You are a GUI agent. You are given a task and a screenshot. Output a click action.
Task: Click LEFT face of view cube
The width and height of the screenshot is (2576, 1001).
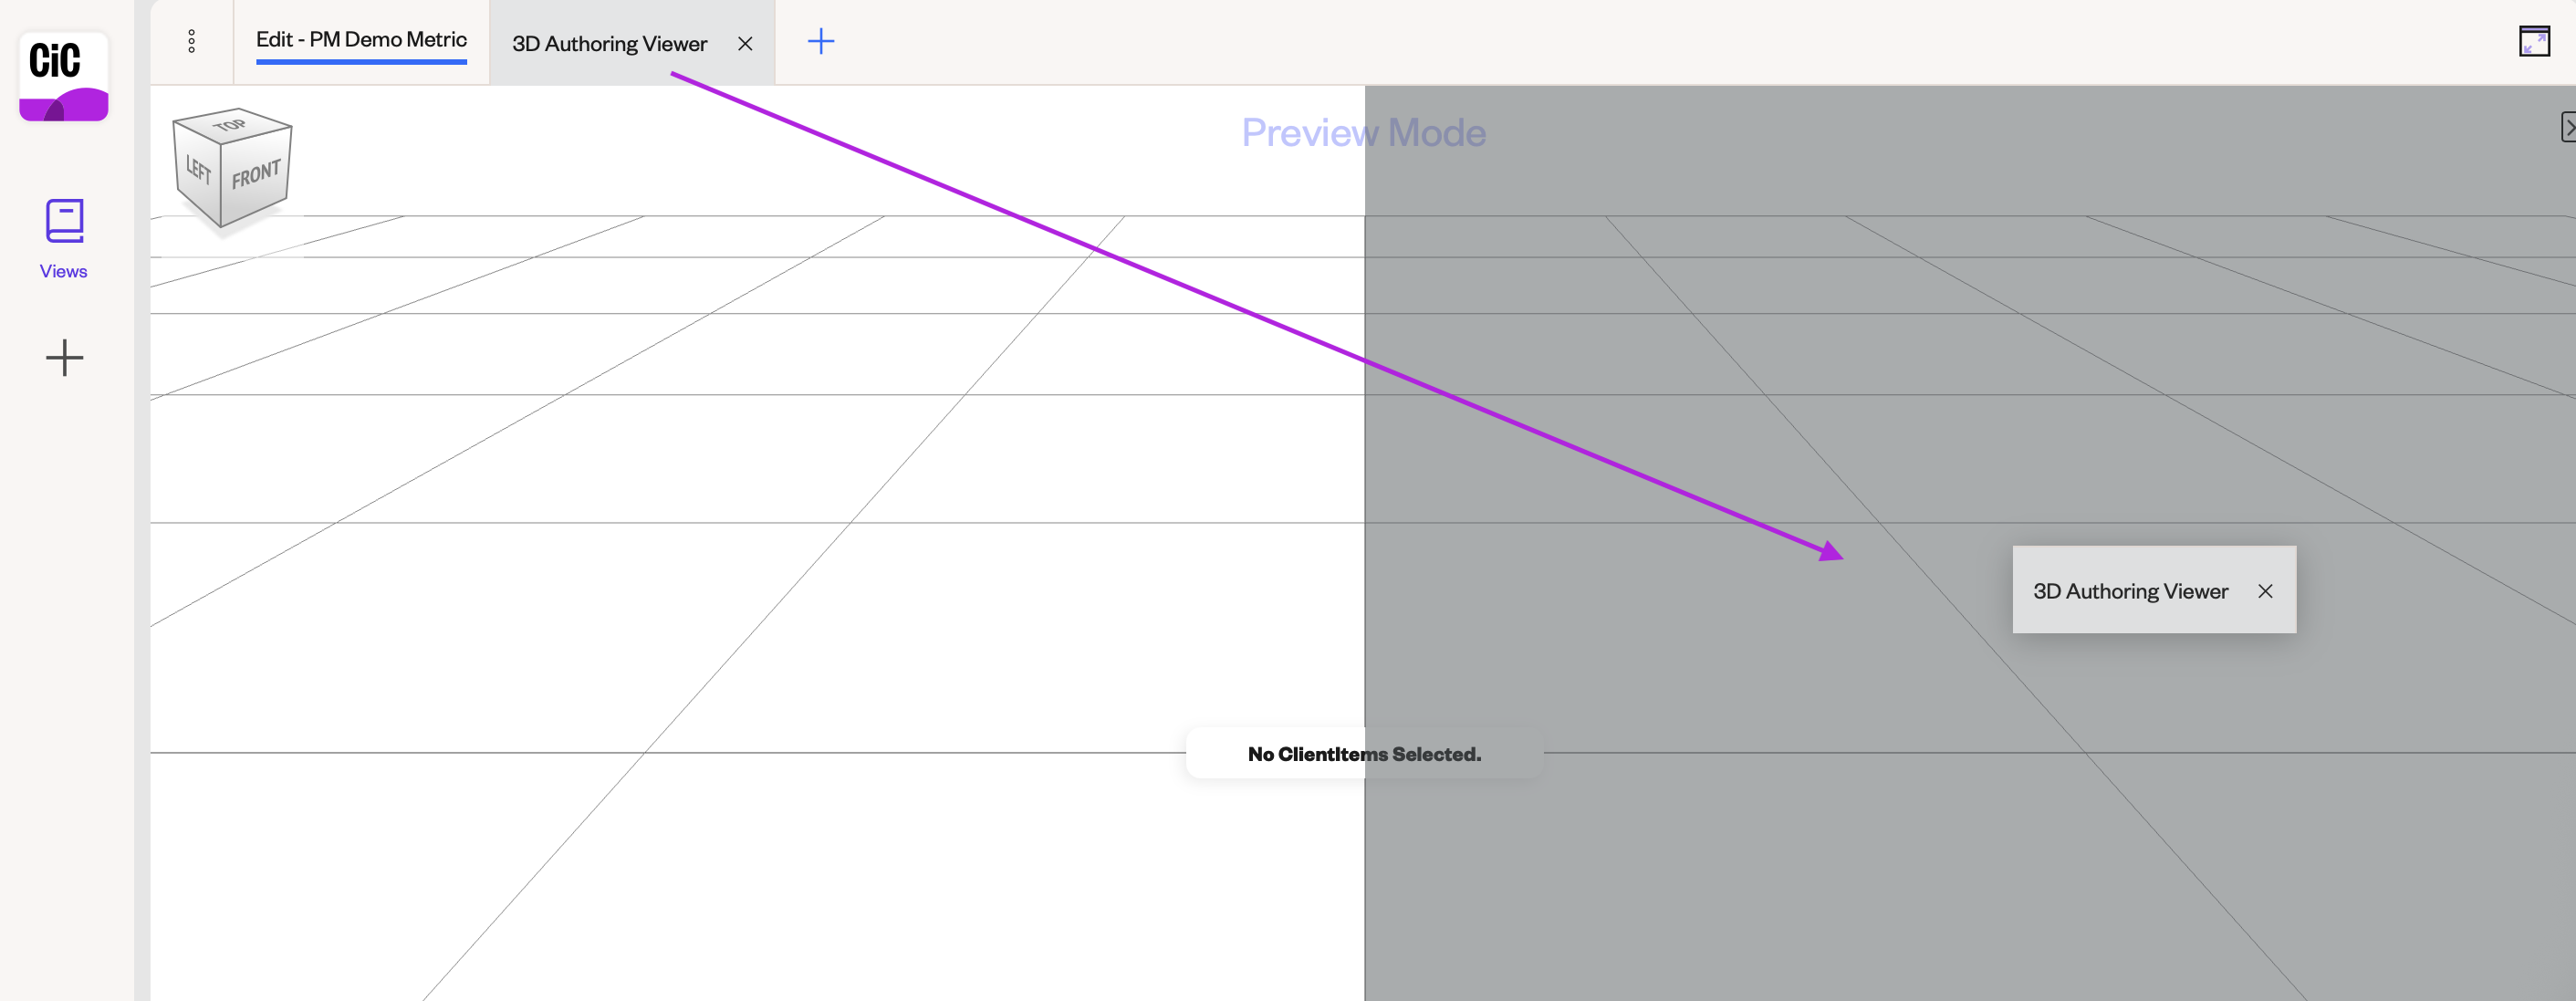[198, 172]
